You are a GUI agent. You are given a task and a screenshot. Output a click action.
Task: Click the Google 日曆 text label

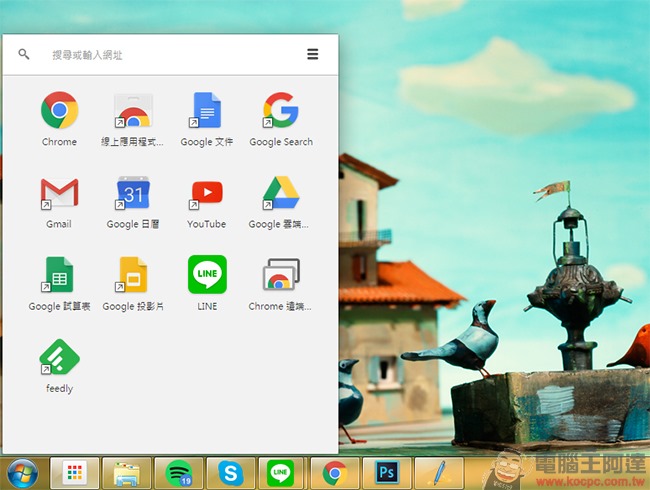coord(133,224)
